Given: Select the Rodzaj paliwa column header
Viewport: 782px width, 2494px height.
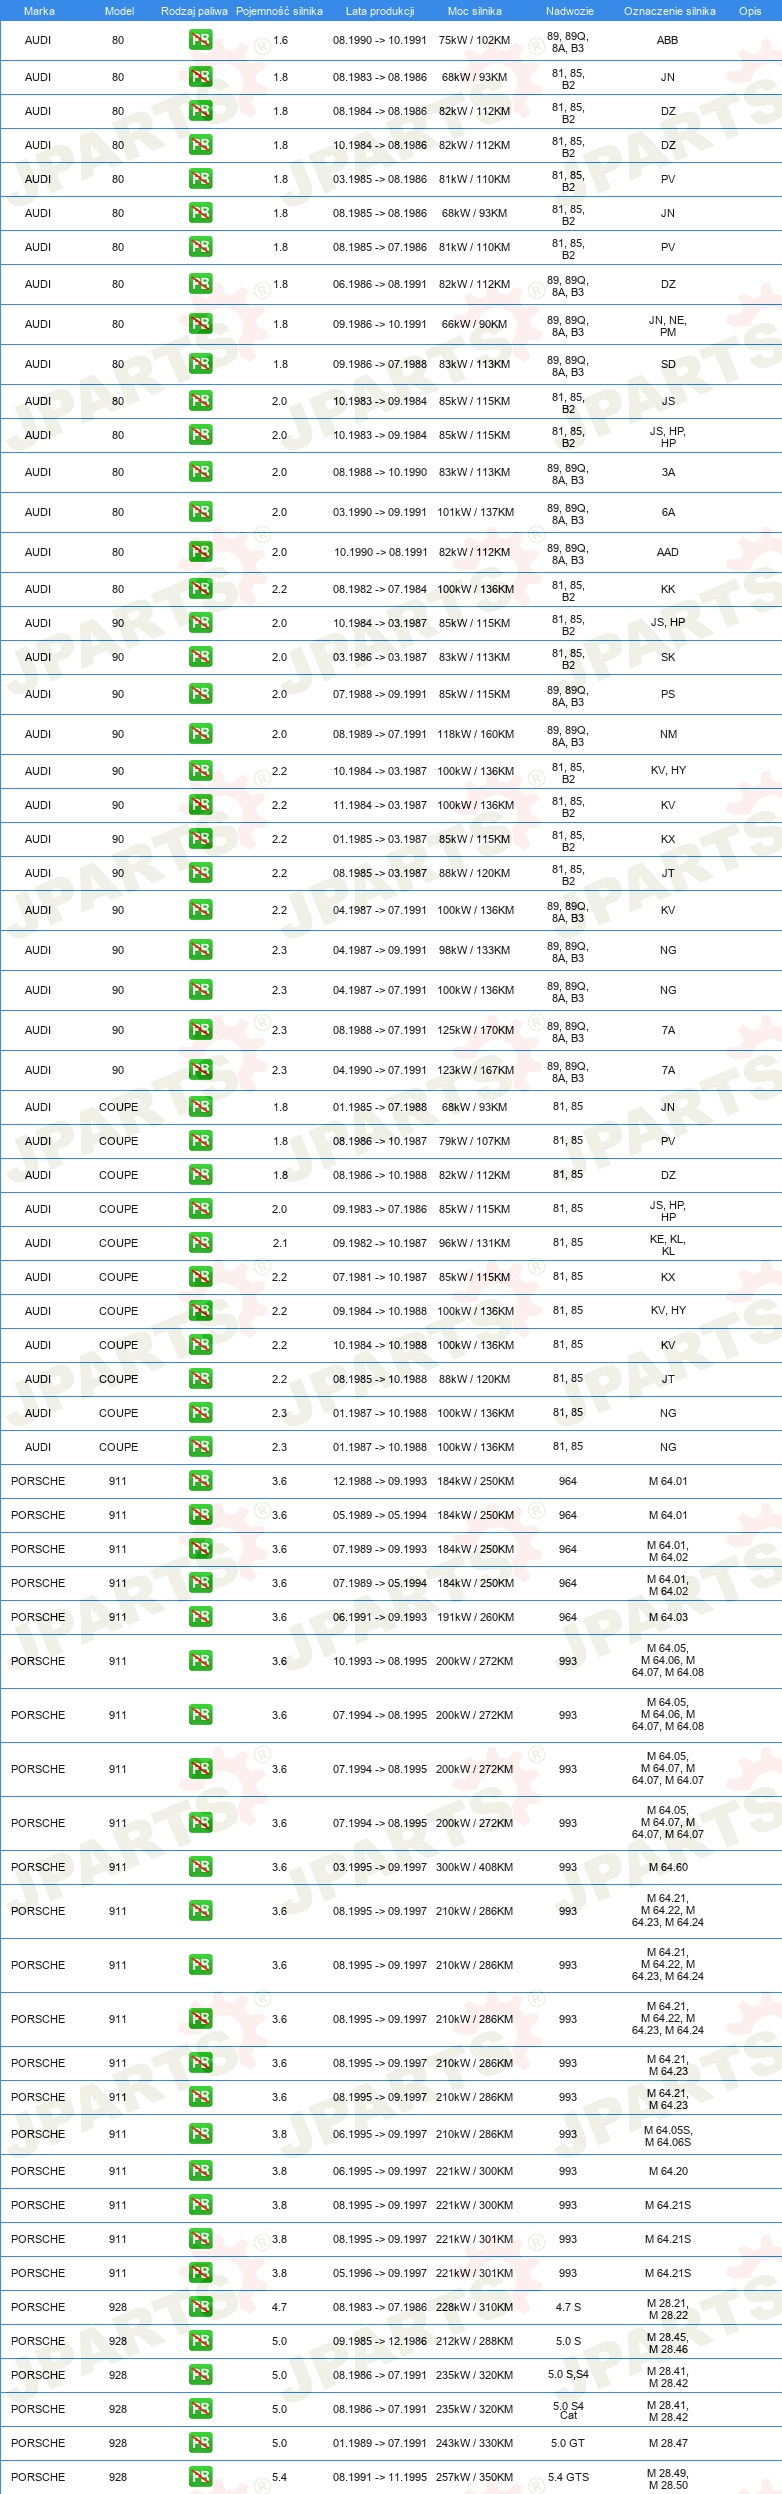Looking at the screenshot, I should 194,11.
